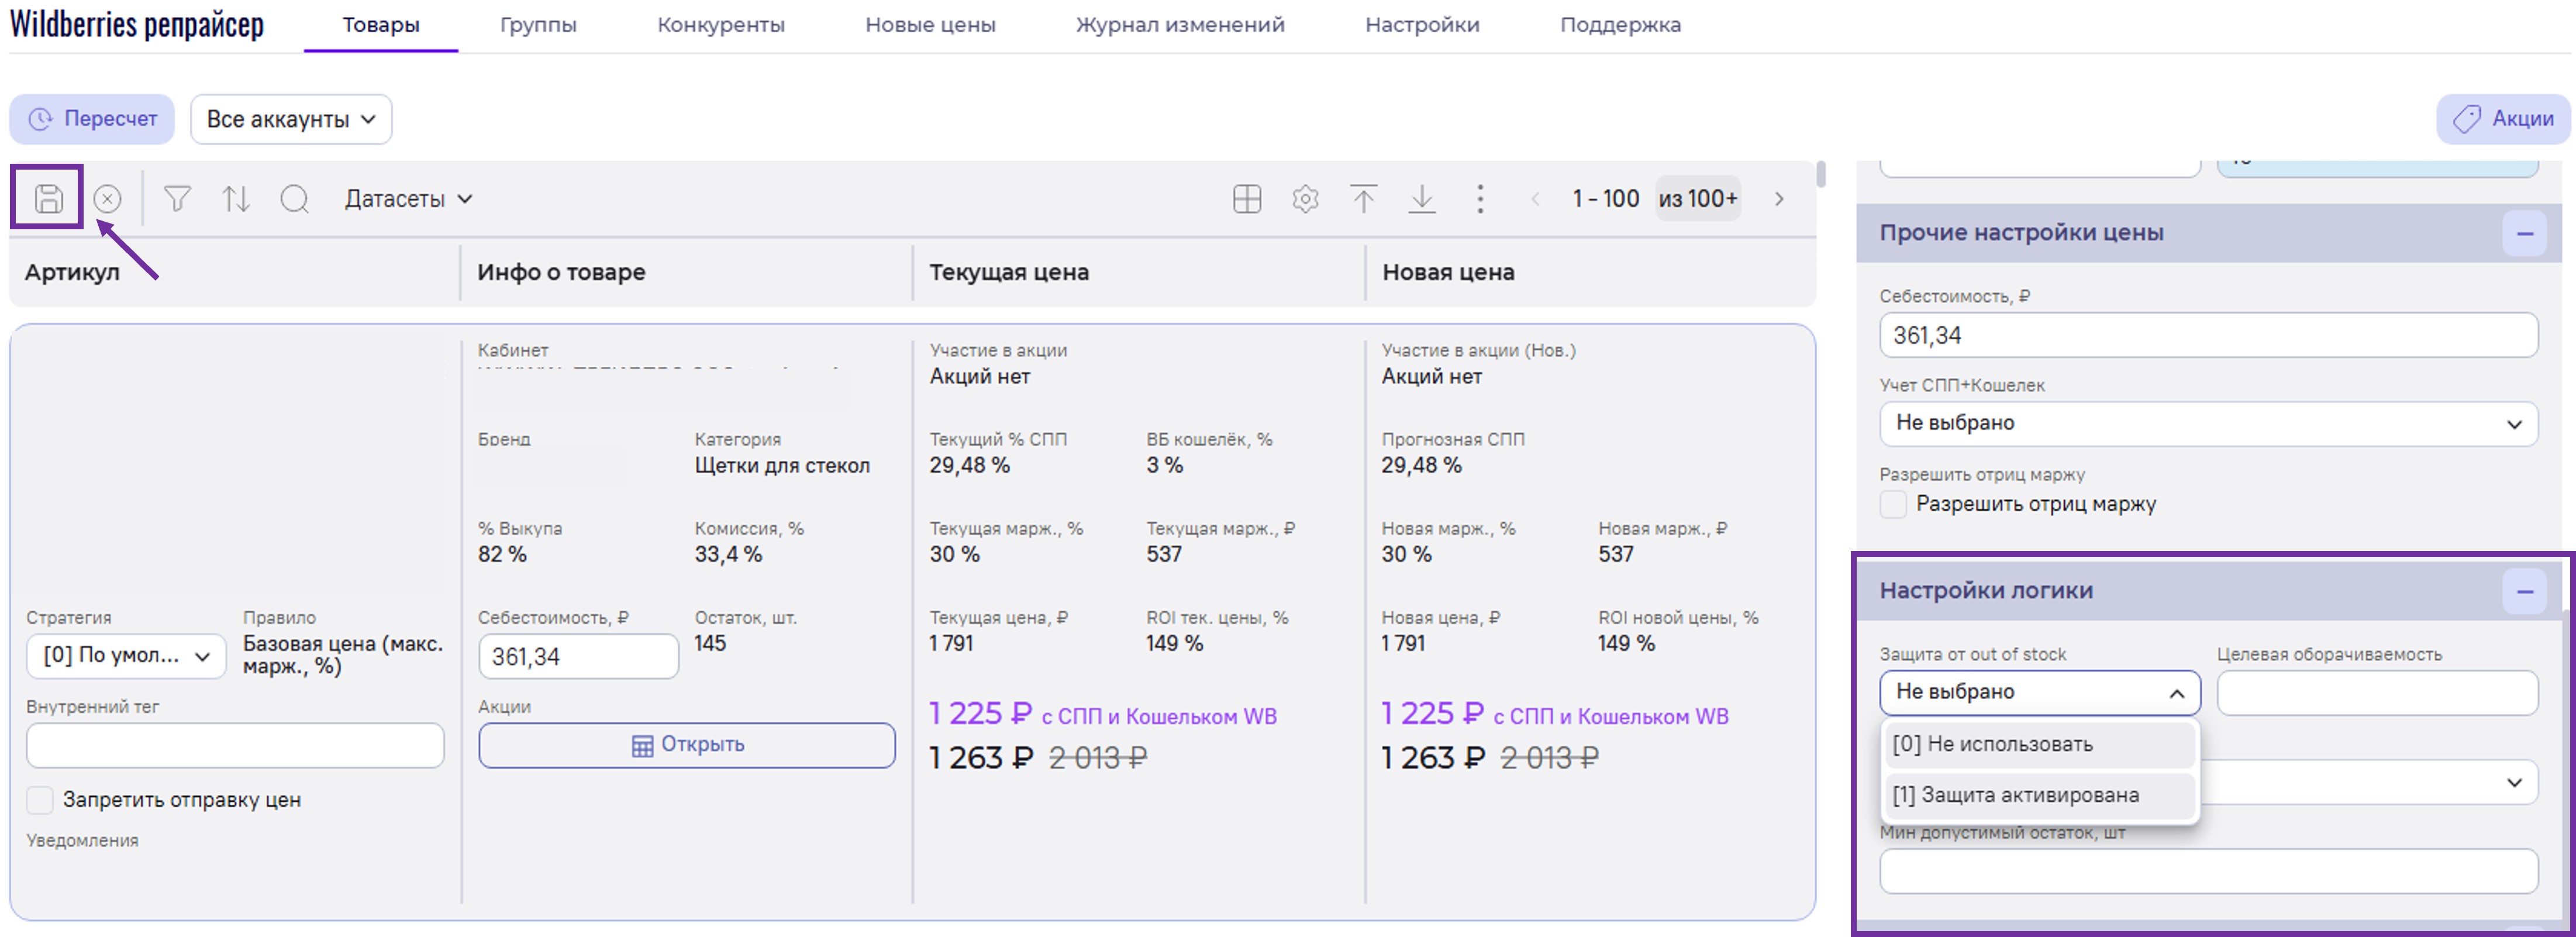Open the table settings gear icon
The height and width of the screenshot is (937, 2576).
pyautogui.click(x=1305, y=199)
